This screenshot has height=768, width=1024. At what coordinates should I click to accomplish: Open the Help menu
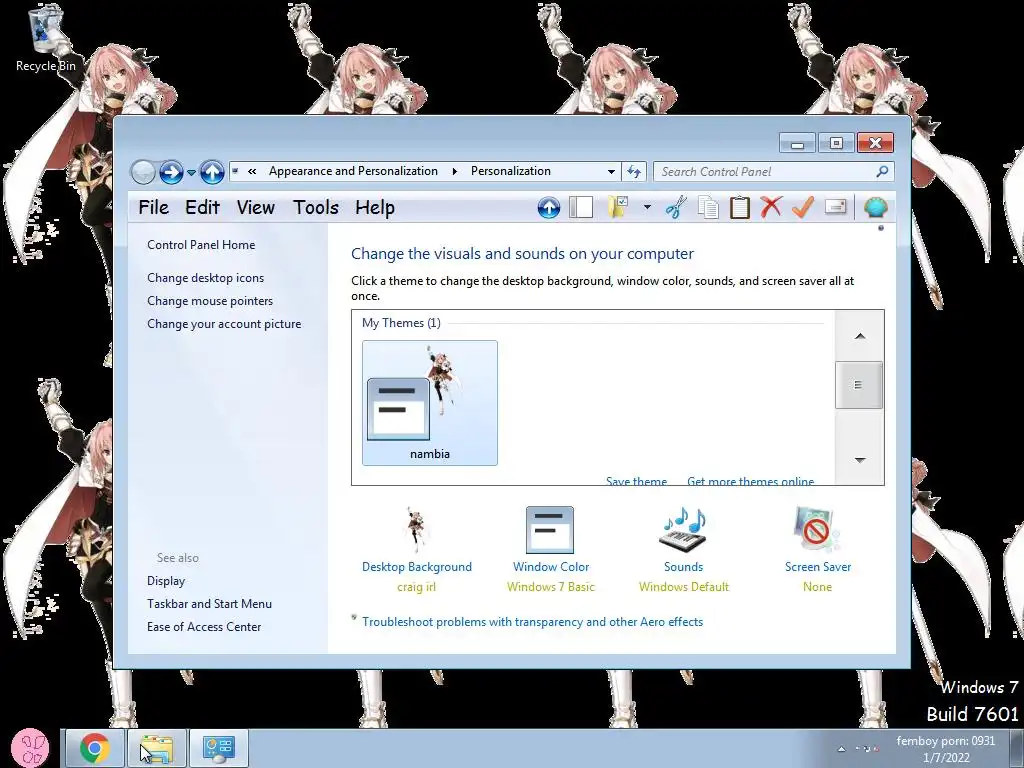point(375,208)
